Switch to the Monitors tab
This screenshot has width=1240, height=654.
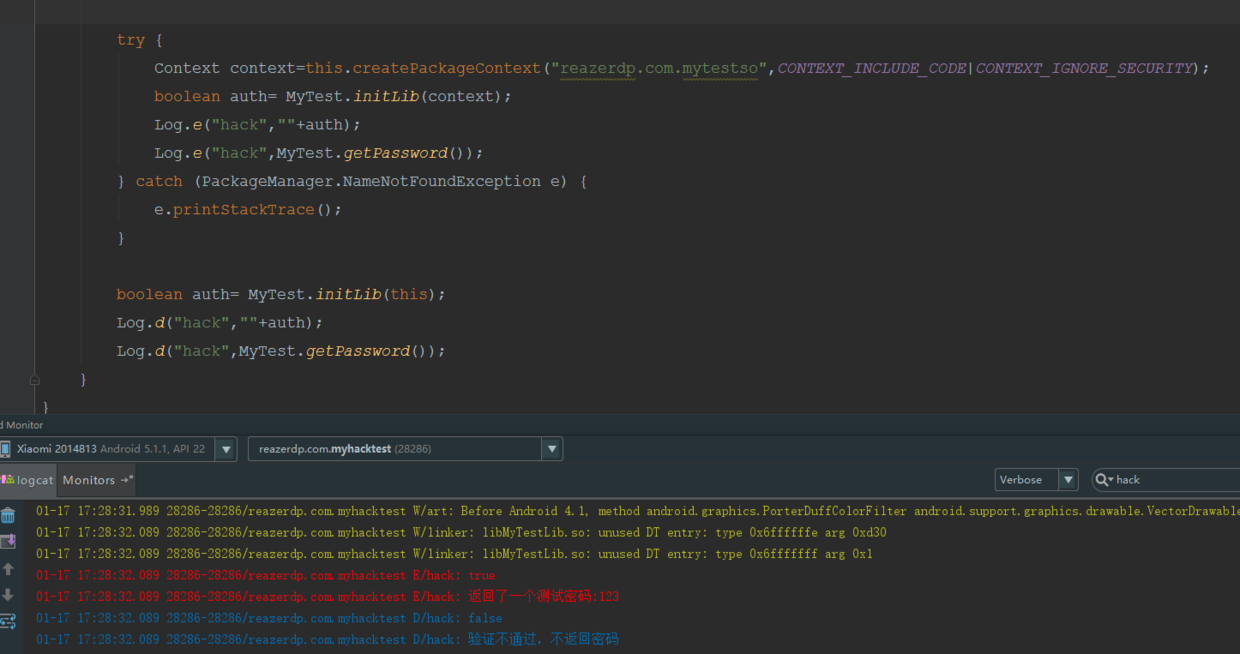coord(97,480)
